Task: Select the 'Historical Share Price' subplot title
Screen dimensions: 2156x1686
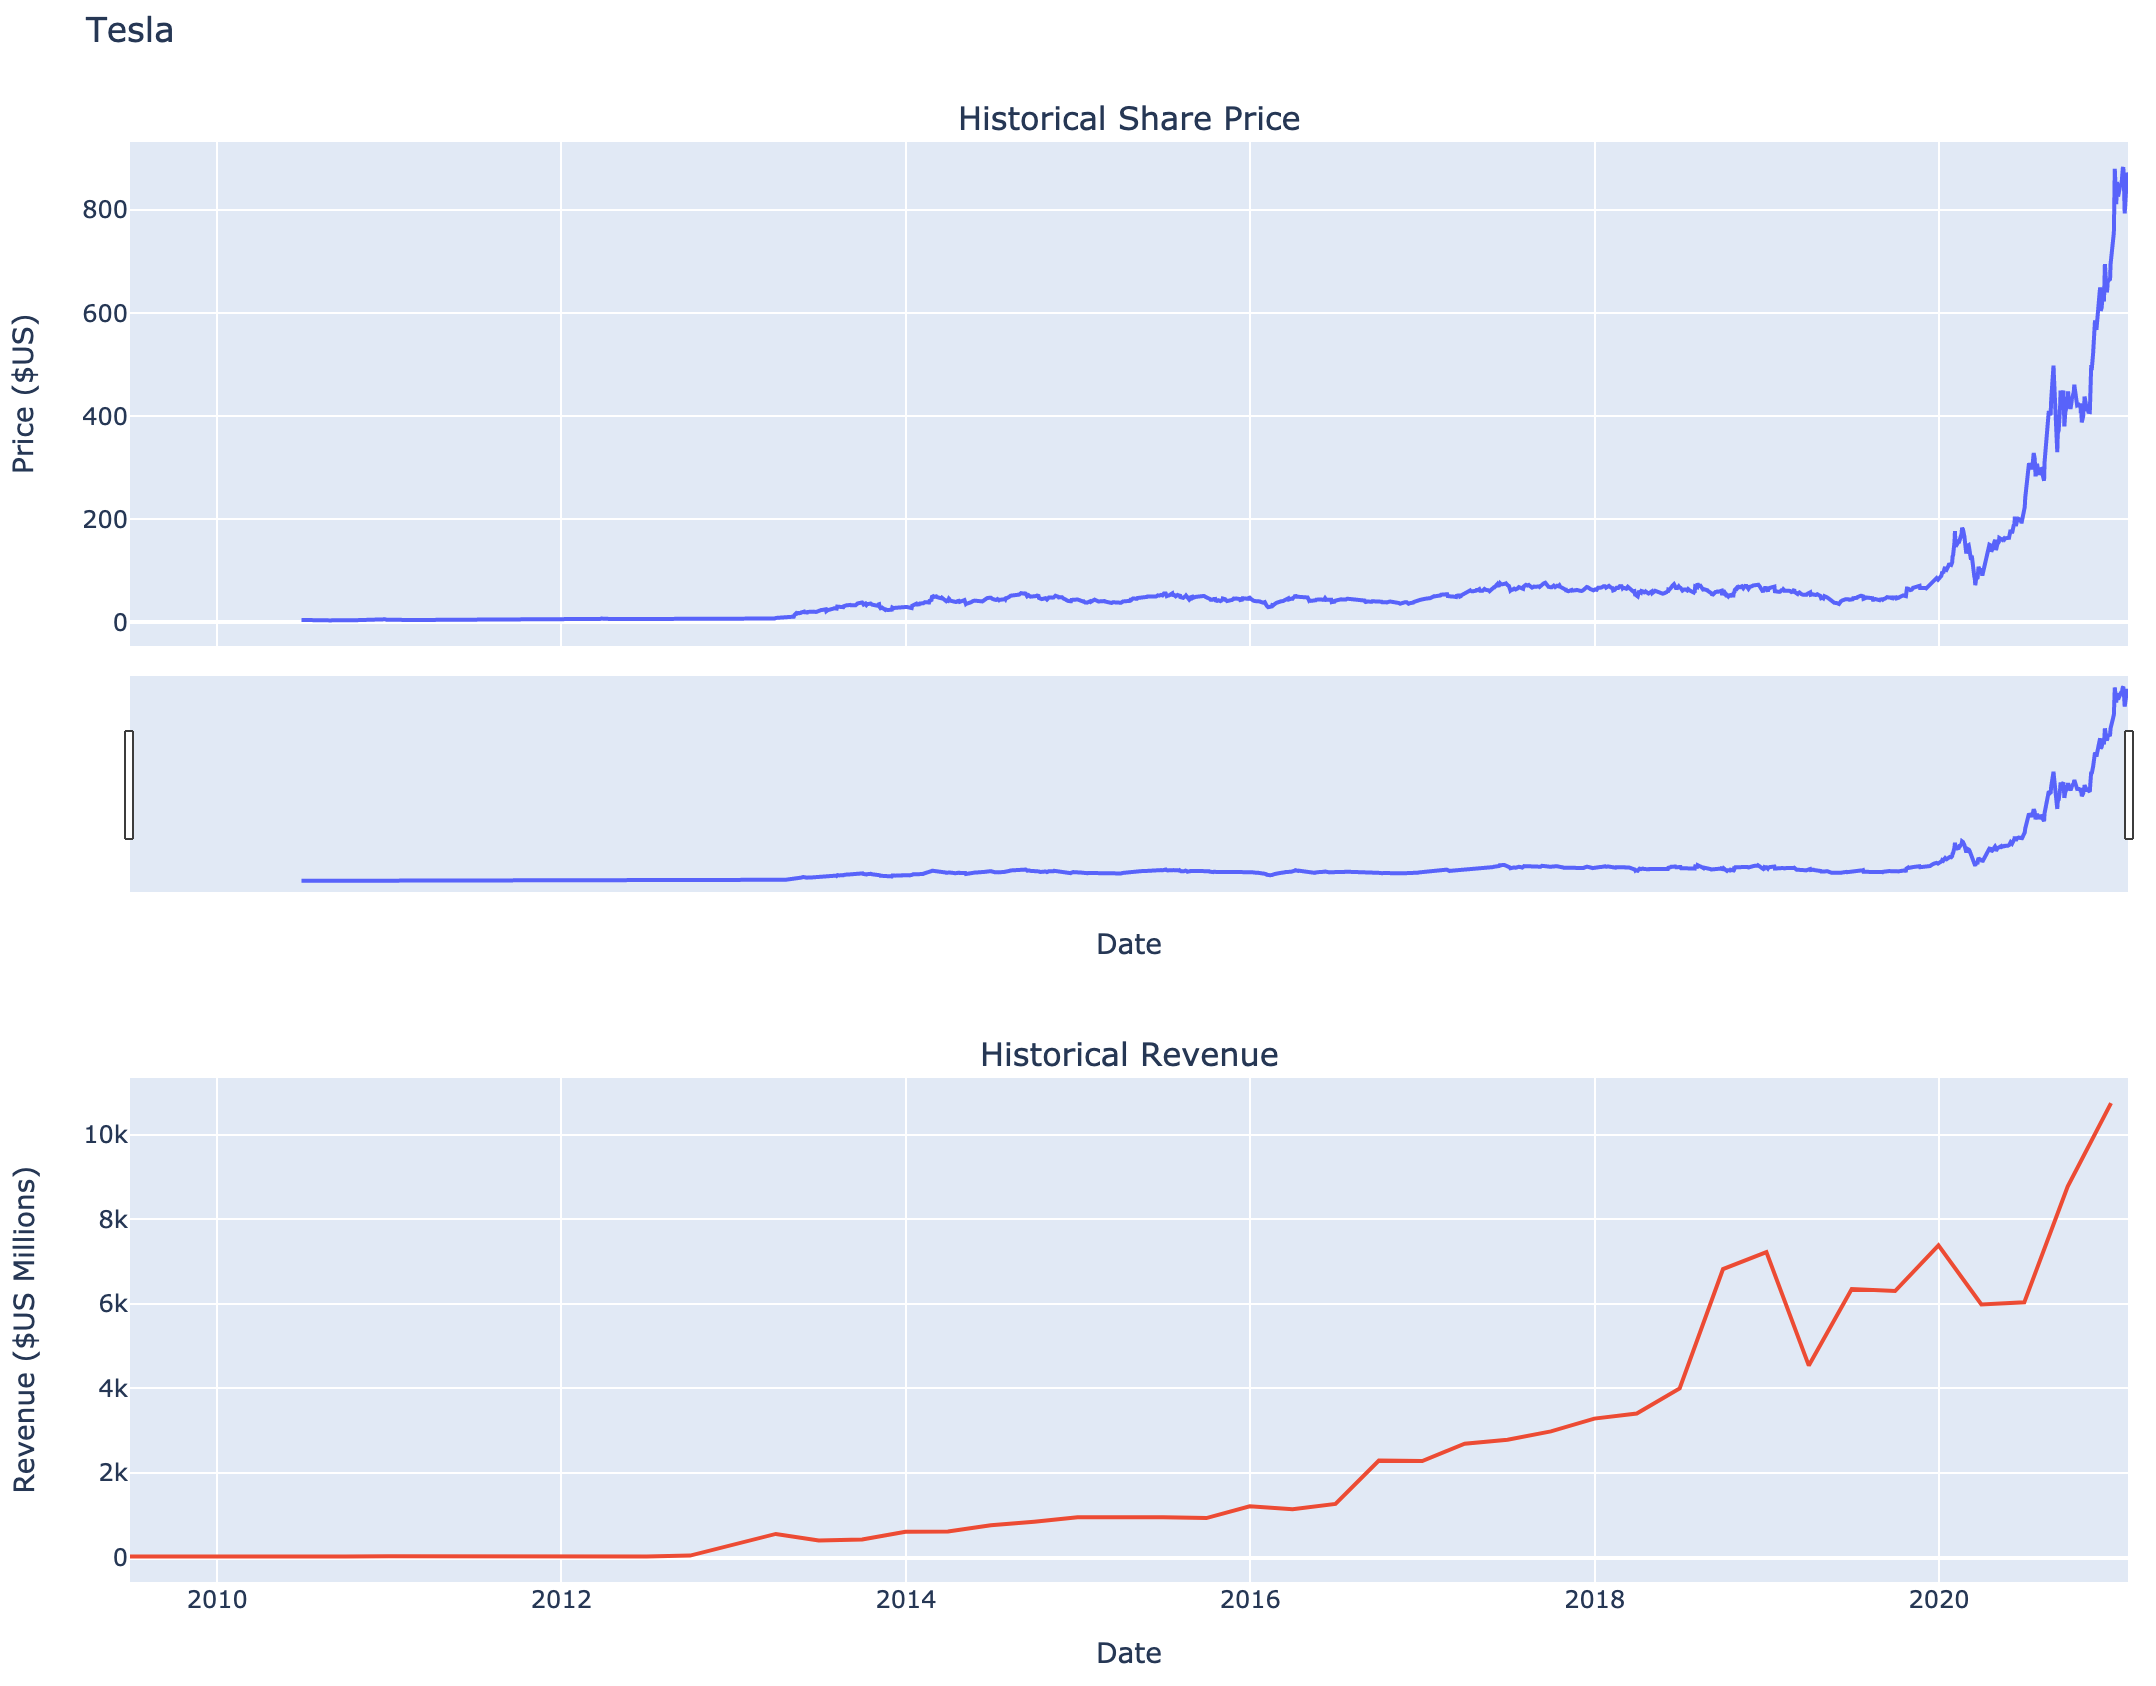Action: click(1129, 119)
